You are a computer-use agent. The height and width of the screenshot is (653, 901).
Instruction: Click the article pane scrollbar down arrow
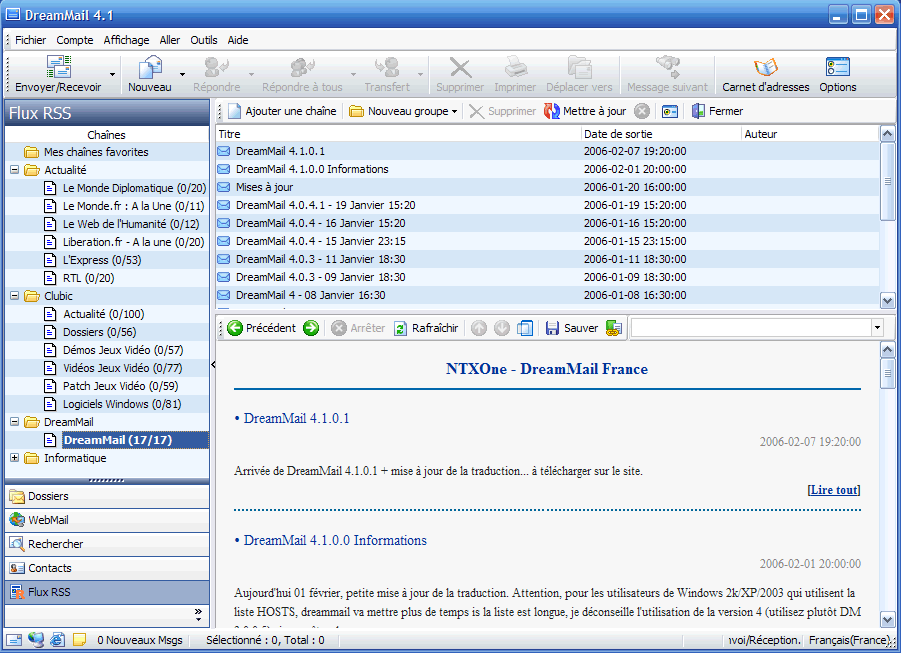(x=887, y=620)
